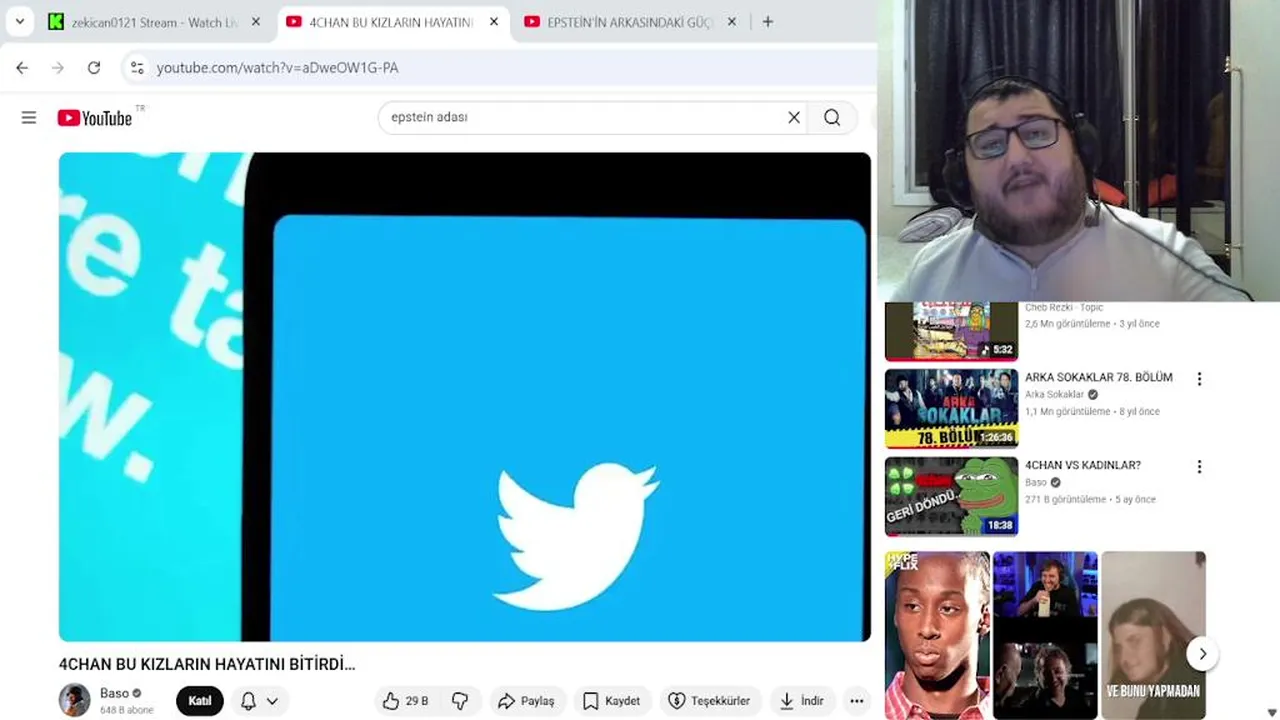Send thanks via Teşekkürler button
The height and width of the screenshot is (720, 1280).
tap(709, 701)
